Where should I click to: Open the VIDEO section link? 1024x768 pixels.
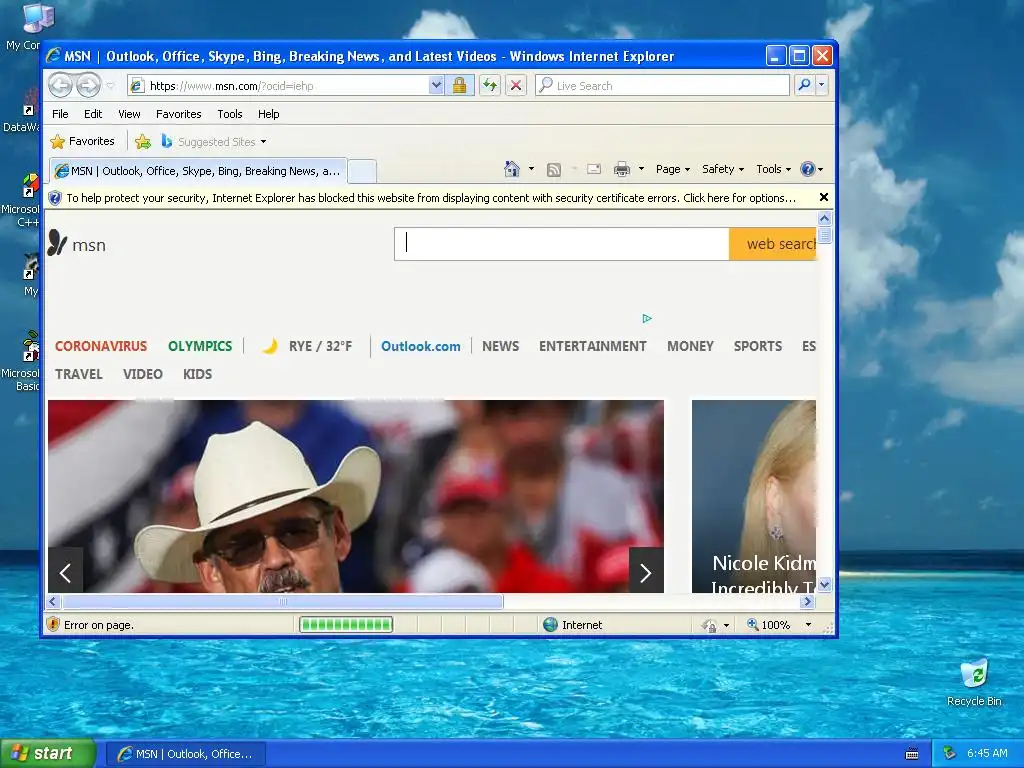click(142, 374)
